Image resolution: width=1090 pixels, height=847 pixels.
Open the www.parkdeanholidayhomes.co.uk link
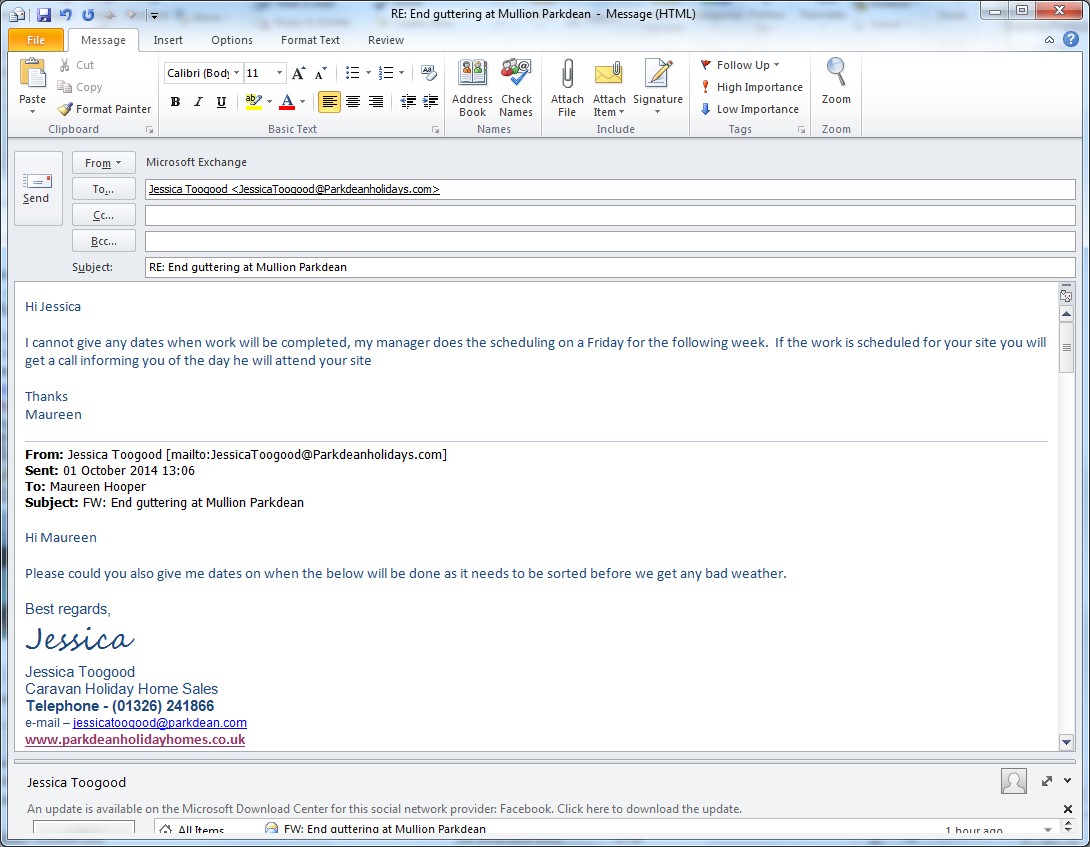[135, 739]
